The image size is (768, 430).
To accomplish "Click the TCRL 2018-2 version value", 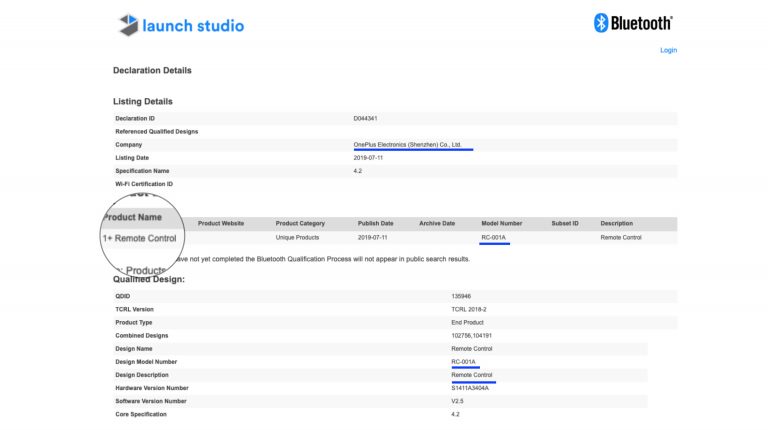I will click(469, 309).
